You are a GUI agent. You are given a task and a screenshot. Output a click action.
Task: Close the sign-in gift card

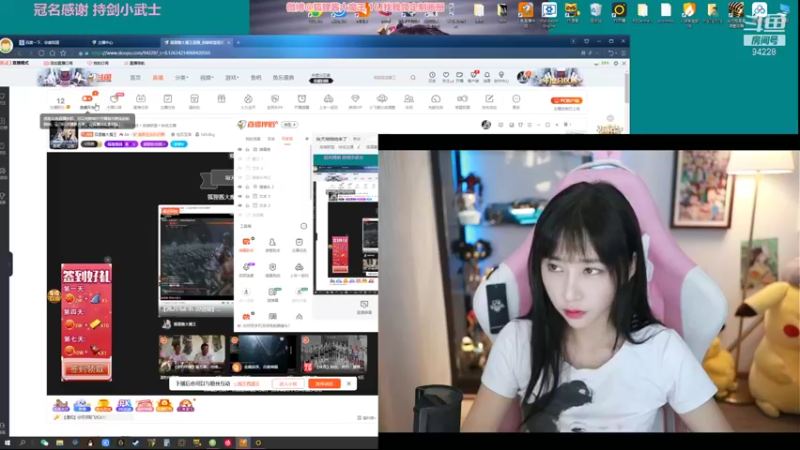pyautogui.click(x=107, y=260)
